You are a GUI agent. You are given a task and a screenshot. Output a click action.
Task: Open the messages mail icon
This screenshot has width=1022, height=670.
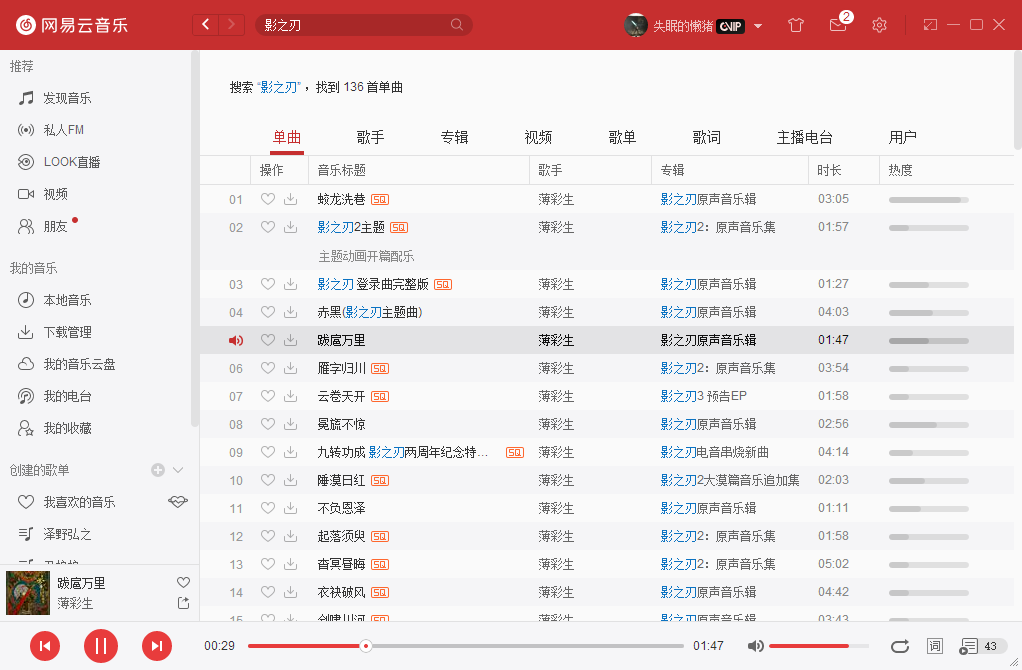(838, 25)
